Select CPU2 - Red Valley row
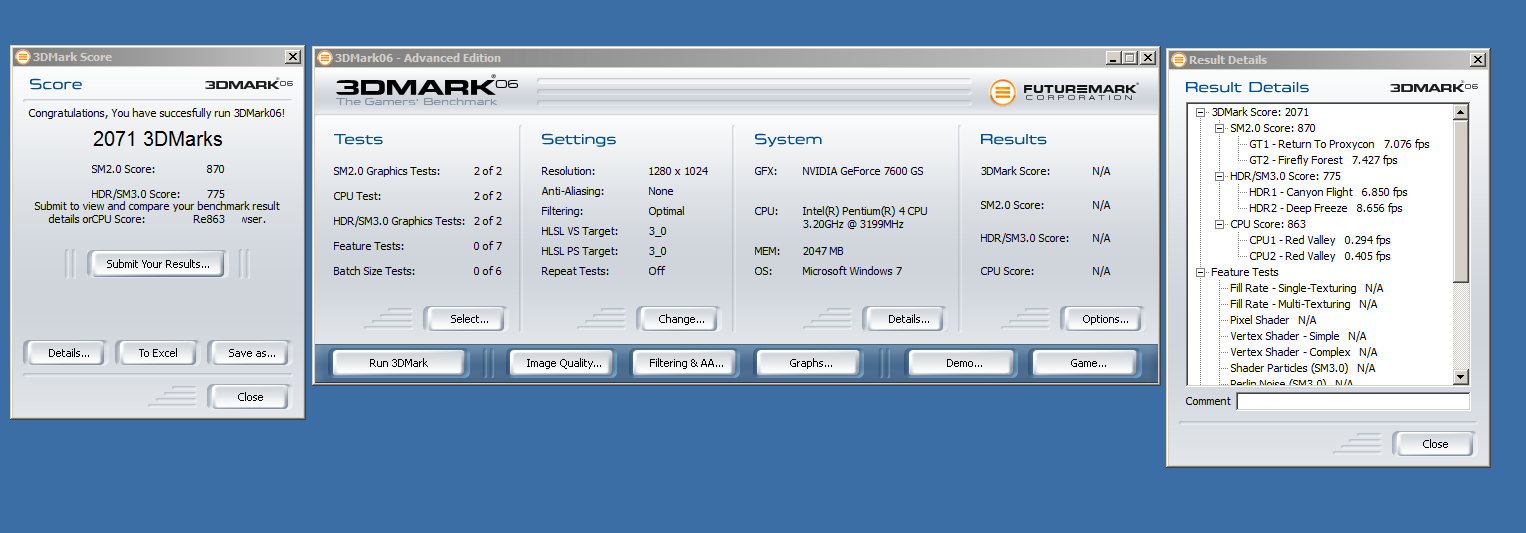 tap(1319, 256)
